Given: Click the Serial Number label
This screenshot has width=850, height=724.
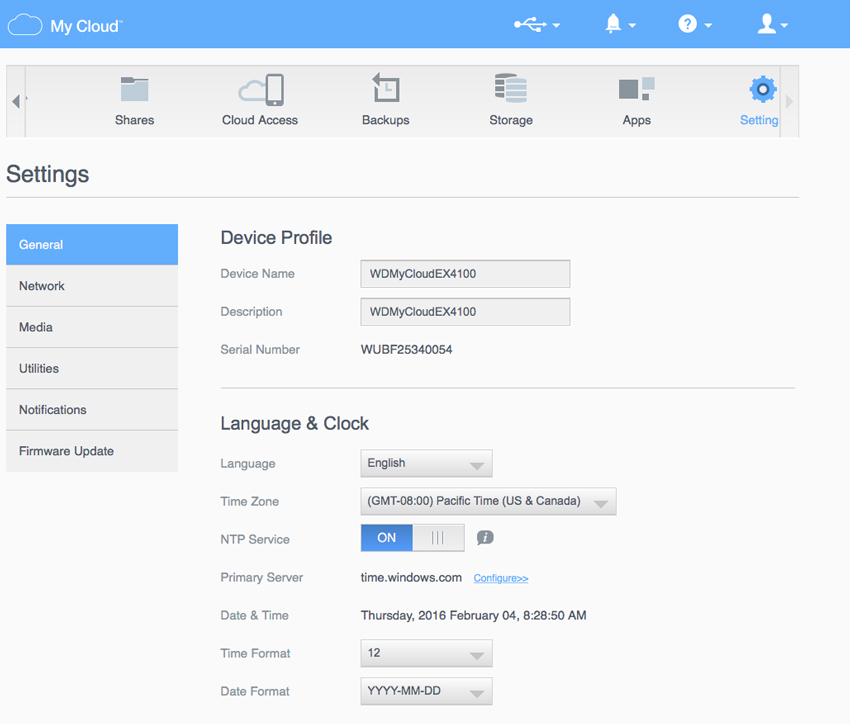Looking at the screenshot, I should coord(260,350).
